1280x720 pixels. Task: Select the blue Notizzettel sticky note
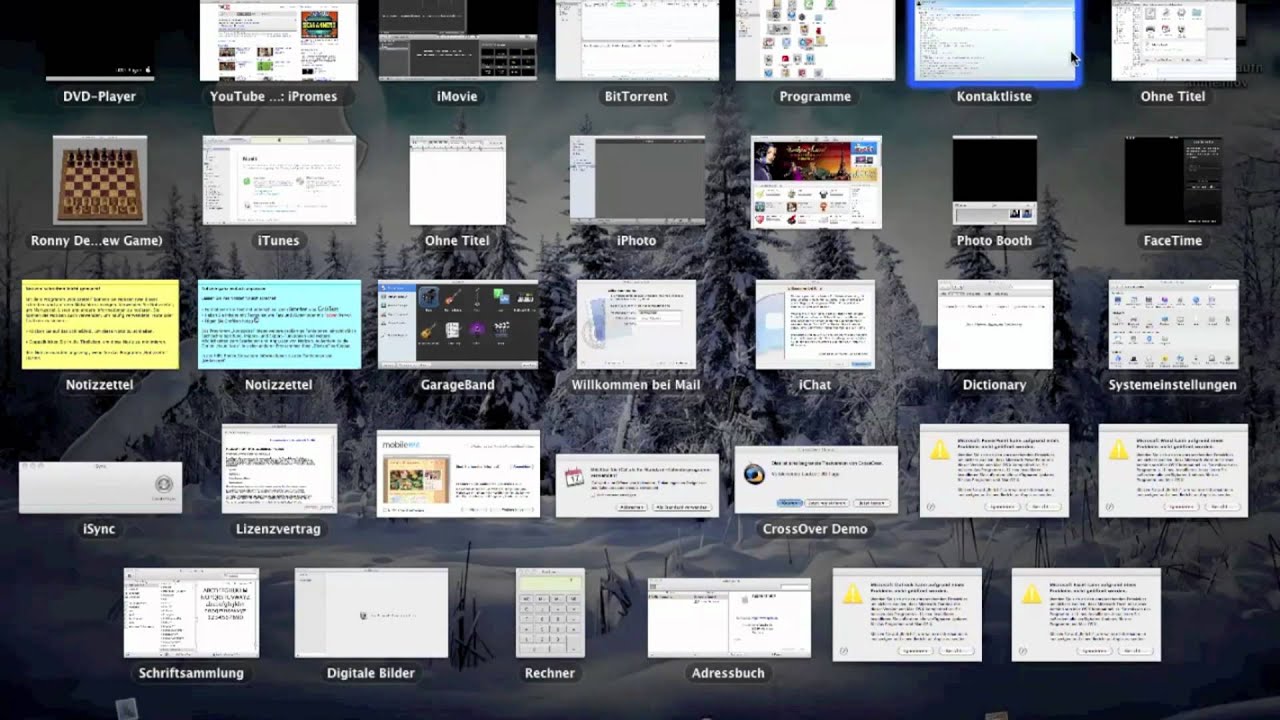(x=279, y=324)
